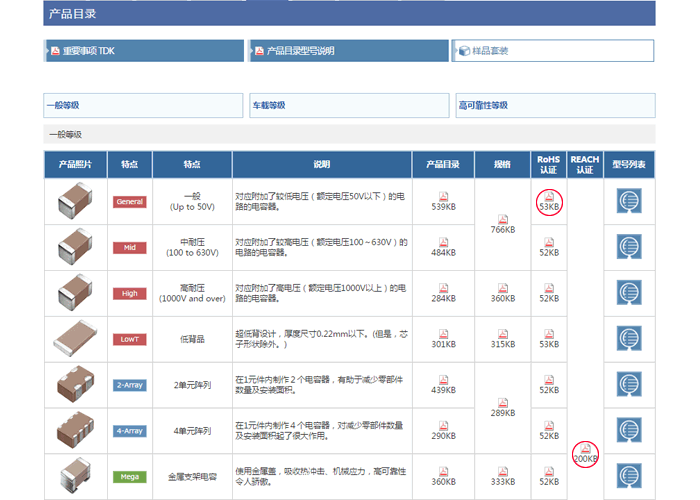Open model list icon for LowT row
The height and width of the screenshot is (500, 700).
pos(629,339)
